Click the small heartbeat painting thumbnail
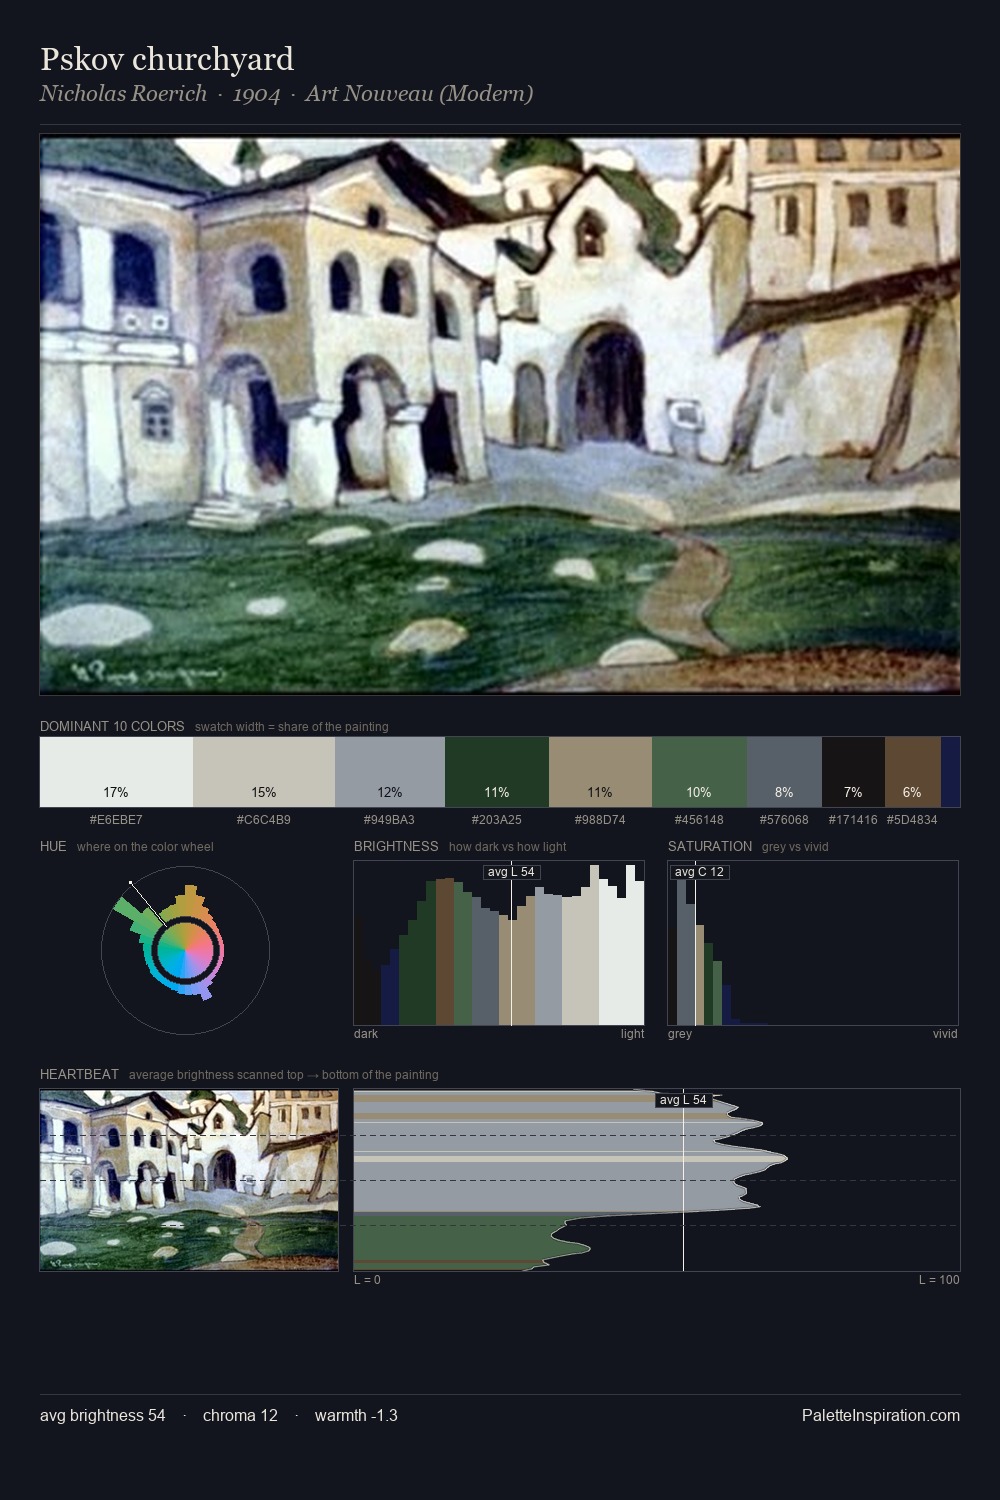 point(189,1180)
